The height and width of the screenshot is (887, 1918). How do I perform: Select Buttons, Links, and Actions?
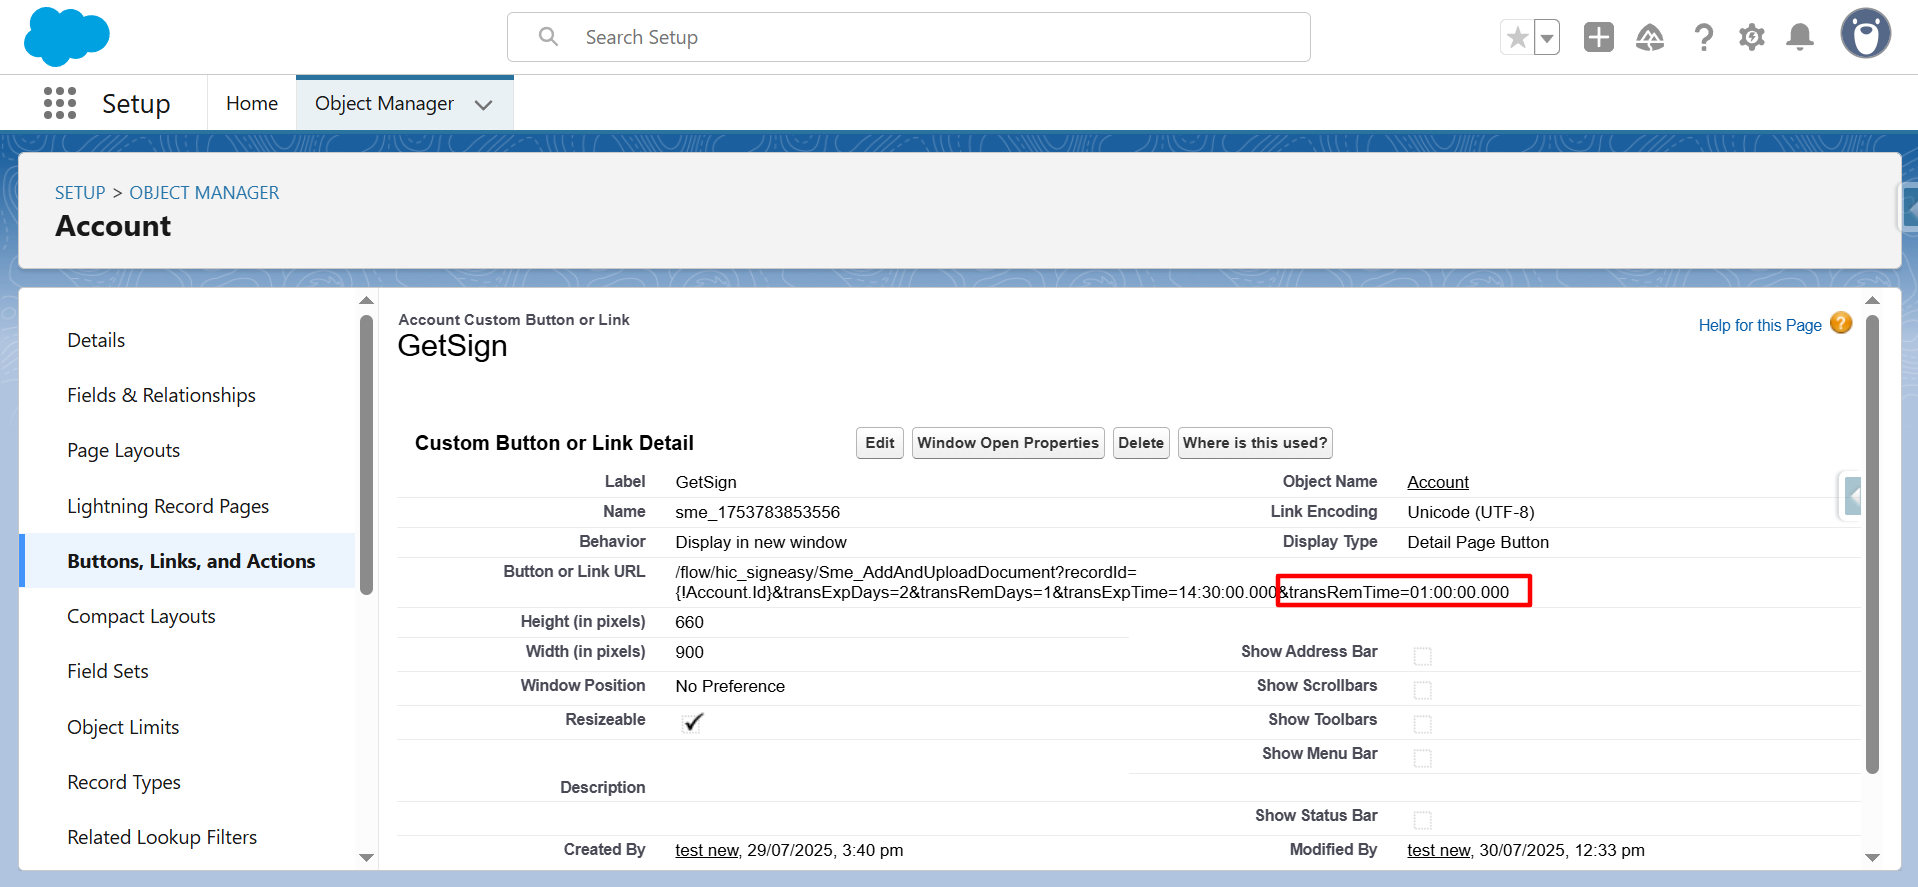(191, 561)
